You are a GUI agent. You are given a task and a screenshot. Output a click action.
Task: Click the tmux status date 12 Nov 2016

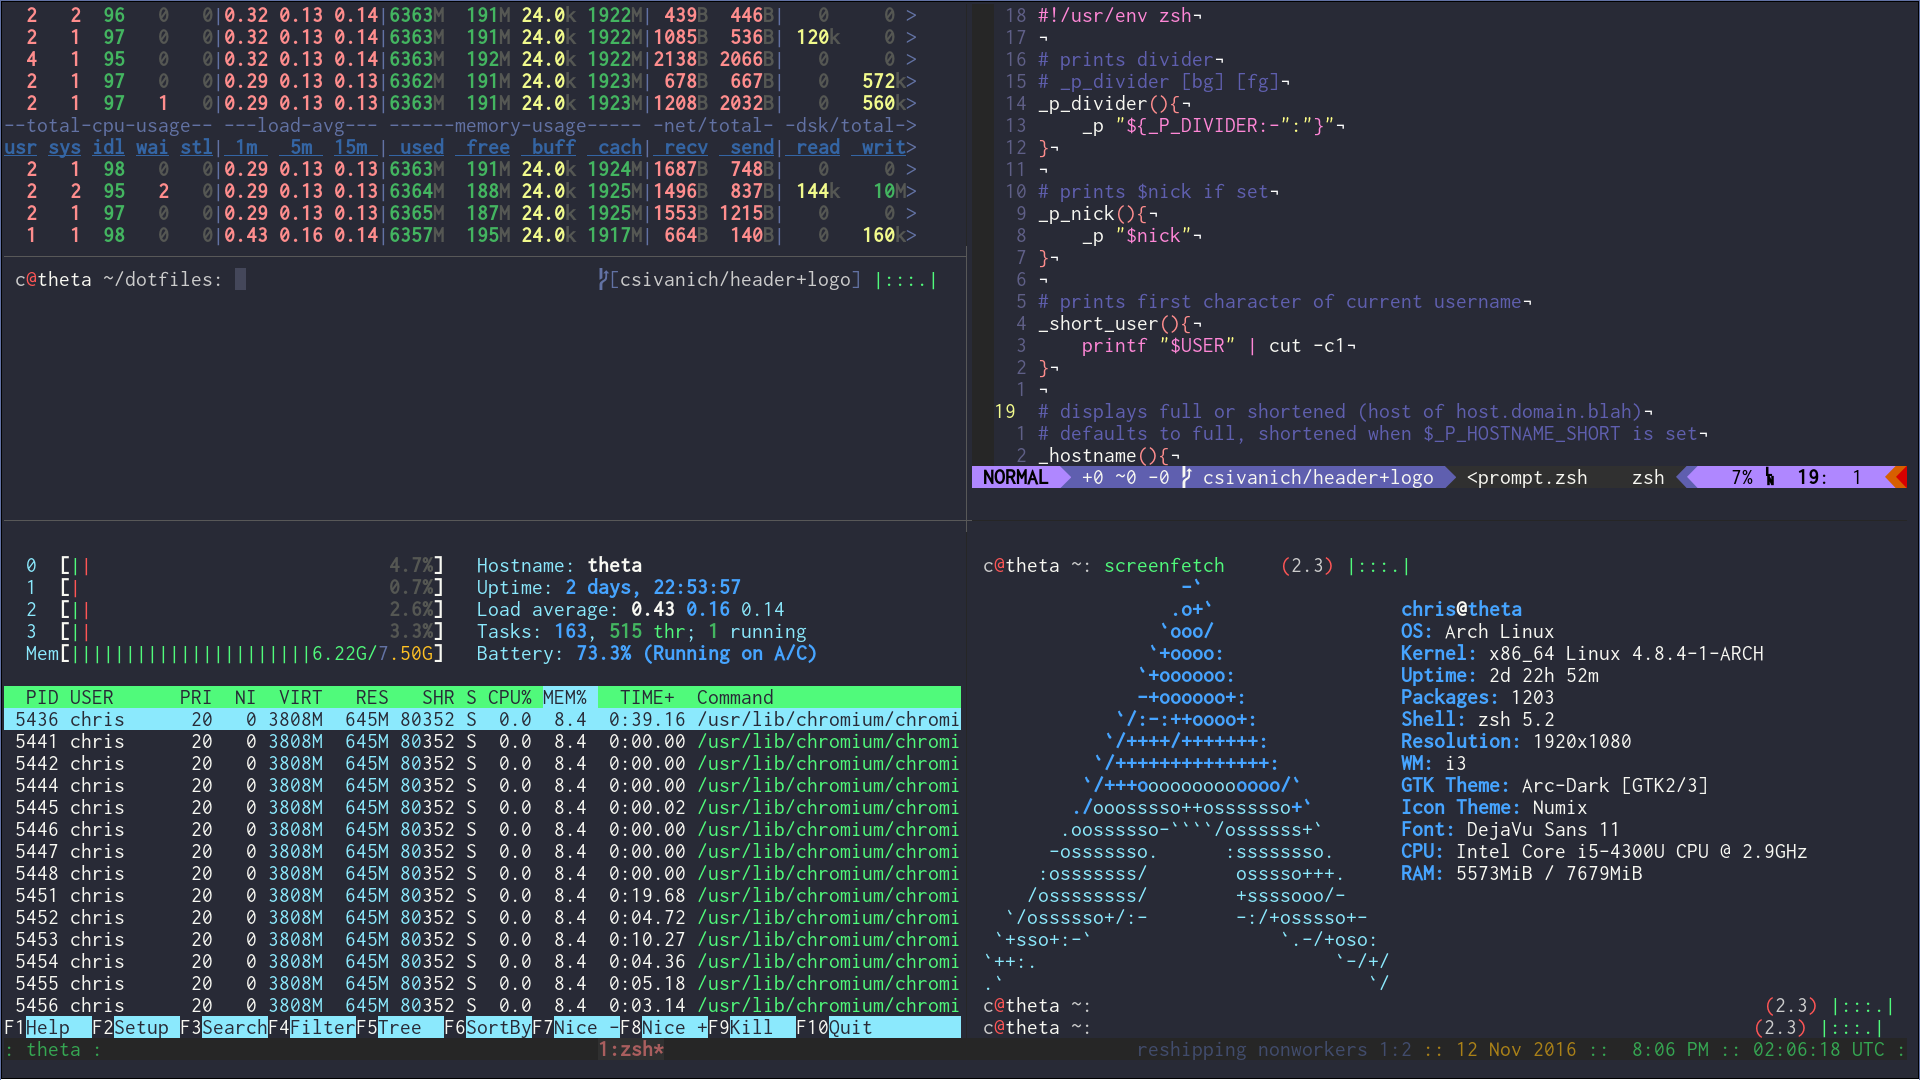tap(1516, 1049)
